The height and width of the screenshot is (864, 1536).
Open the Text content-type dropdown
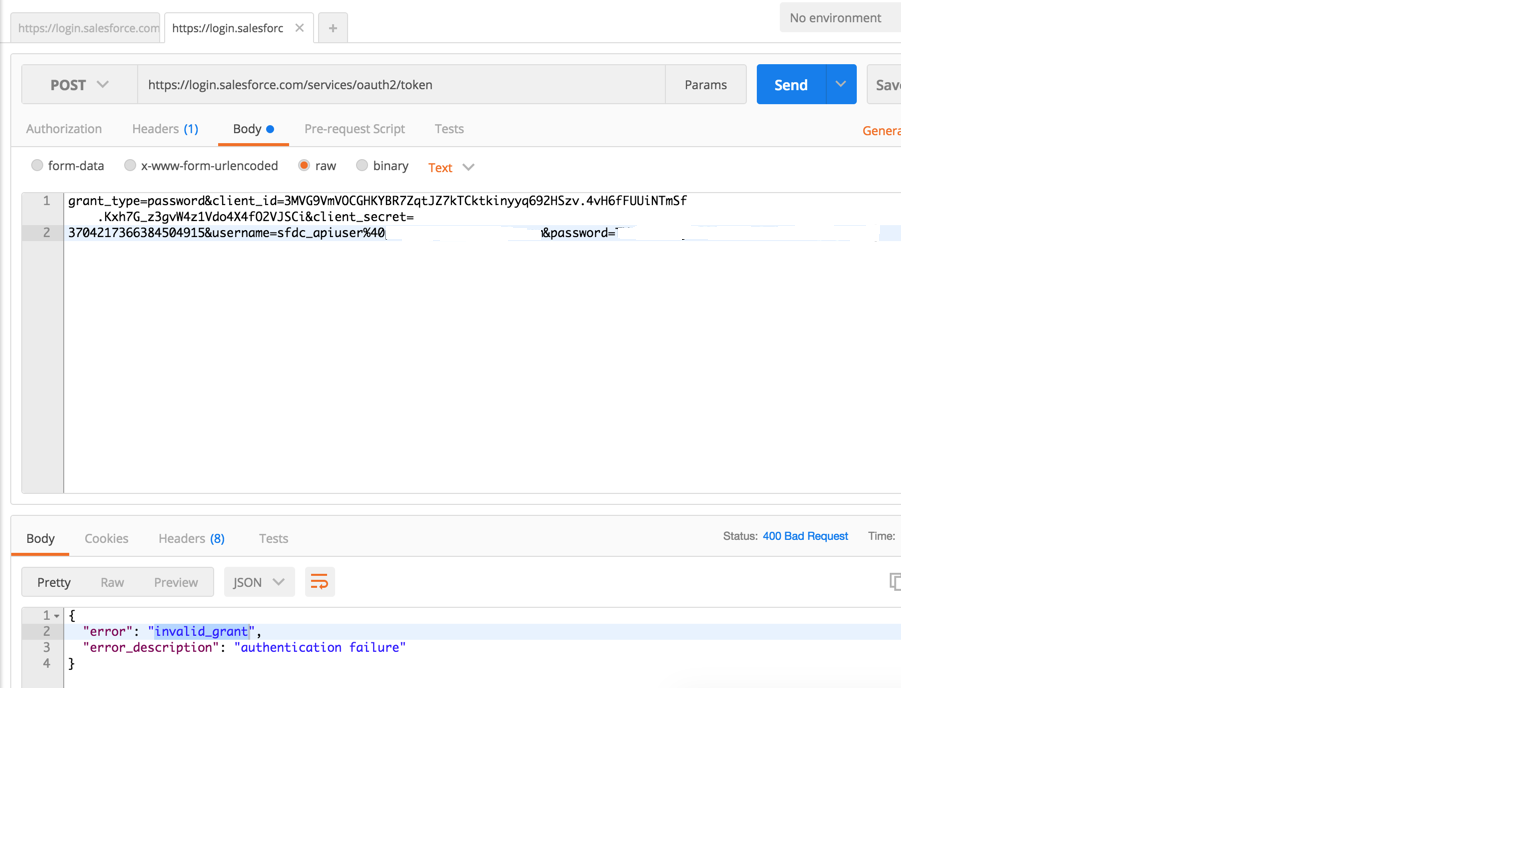point(451,167)
